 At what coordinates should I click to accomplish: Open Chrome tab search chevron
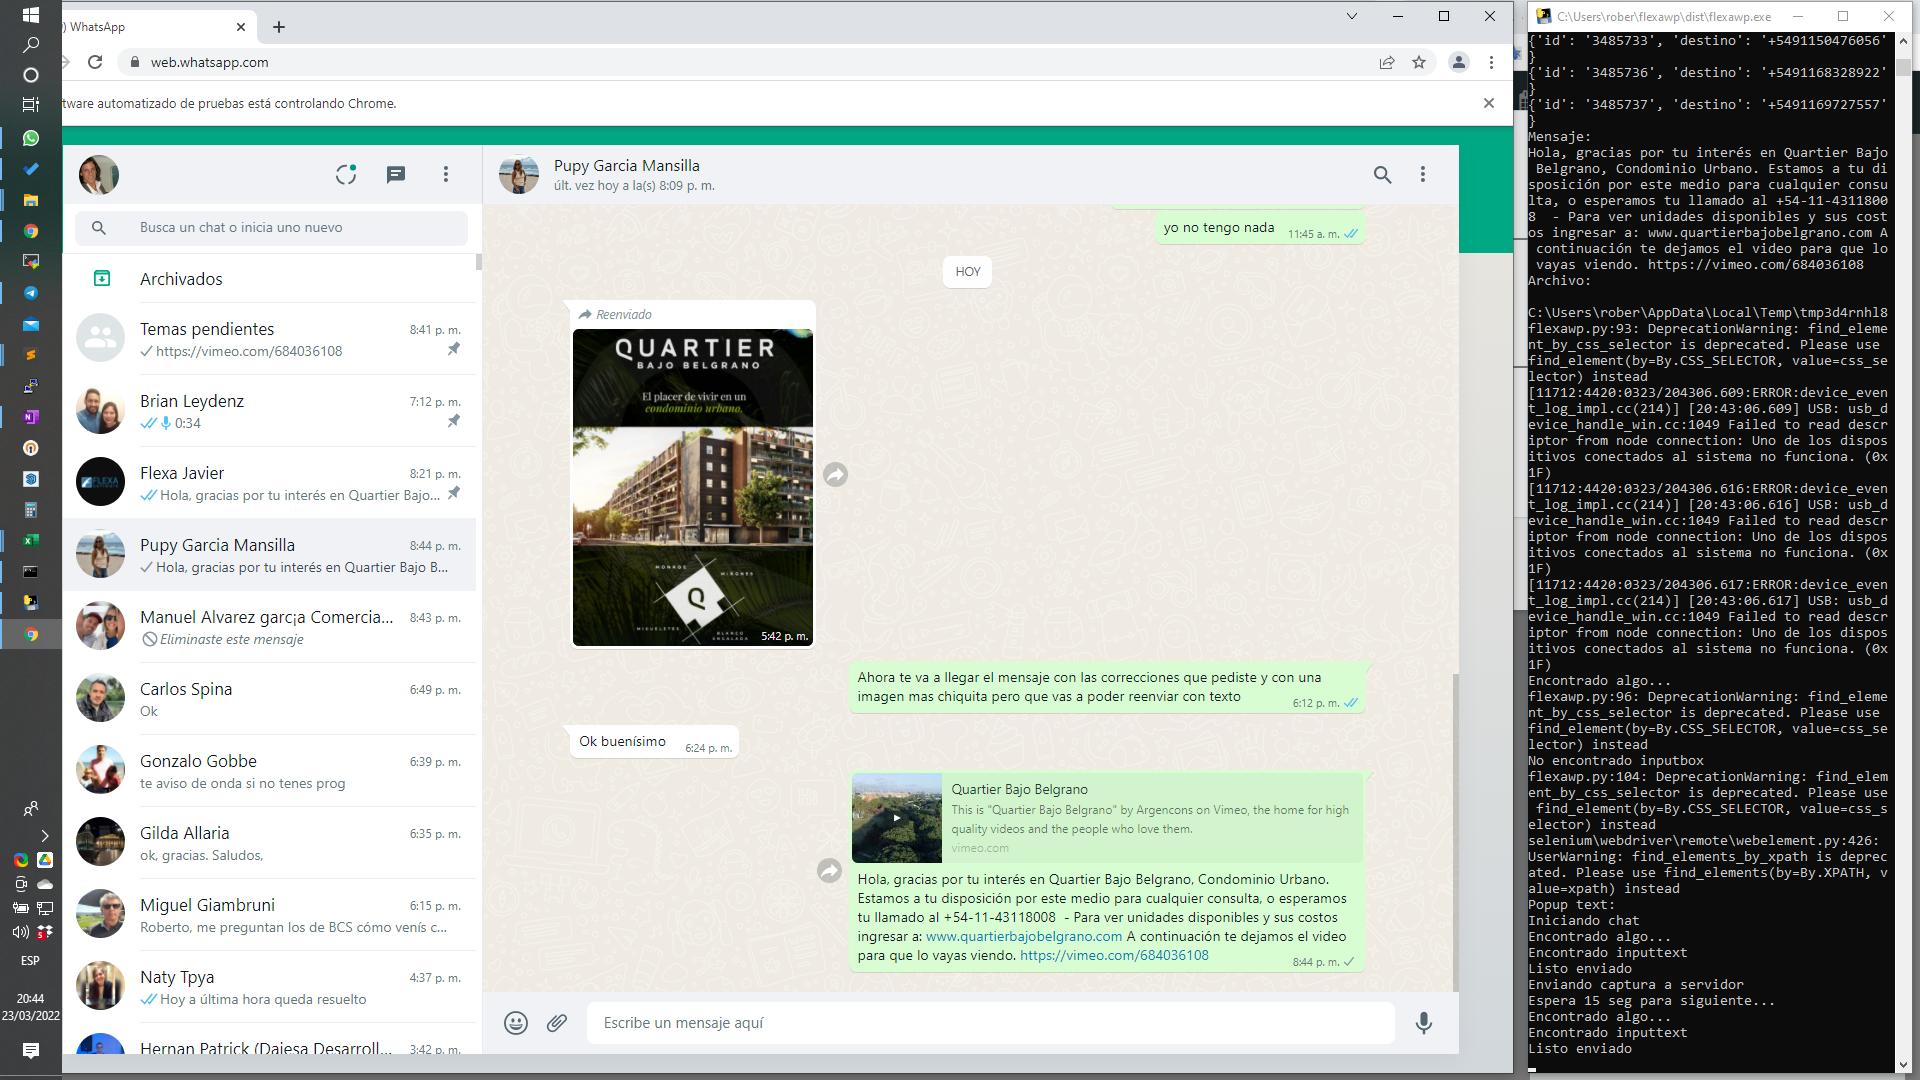tap(1352, 16)
